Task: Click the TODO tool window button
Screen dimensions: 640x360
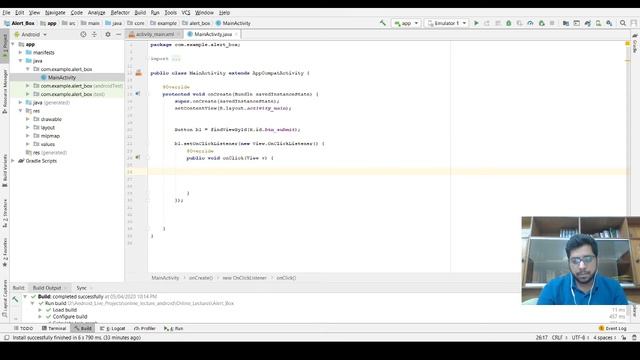Action: 23,328
